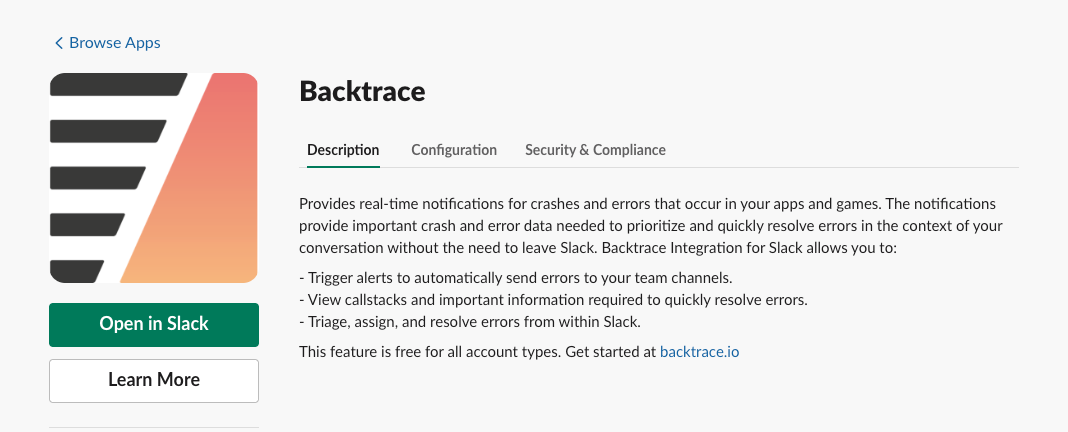Click the 'View callstacks and important information' line
This screenshot has width=1068, height=432.
tap(553, 299)
